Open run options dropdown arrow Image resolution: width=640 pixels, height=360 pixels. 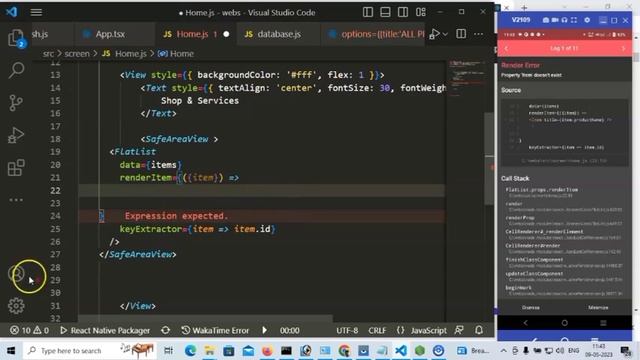click(x=445, y=34)
